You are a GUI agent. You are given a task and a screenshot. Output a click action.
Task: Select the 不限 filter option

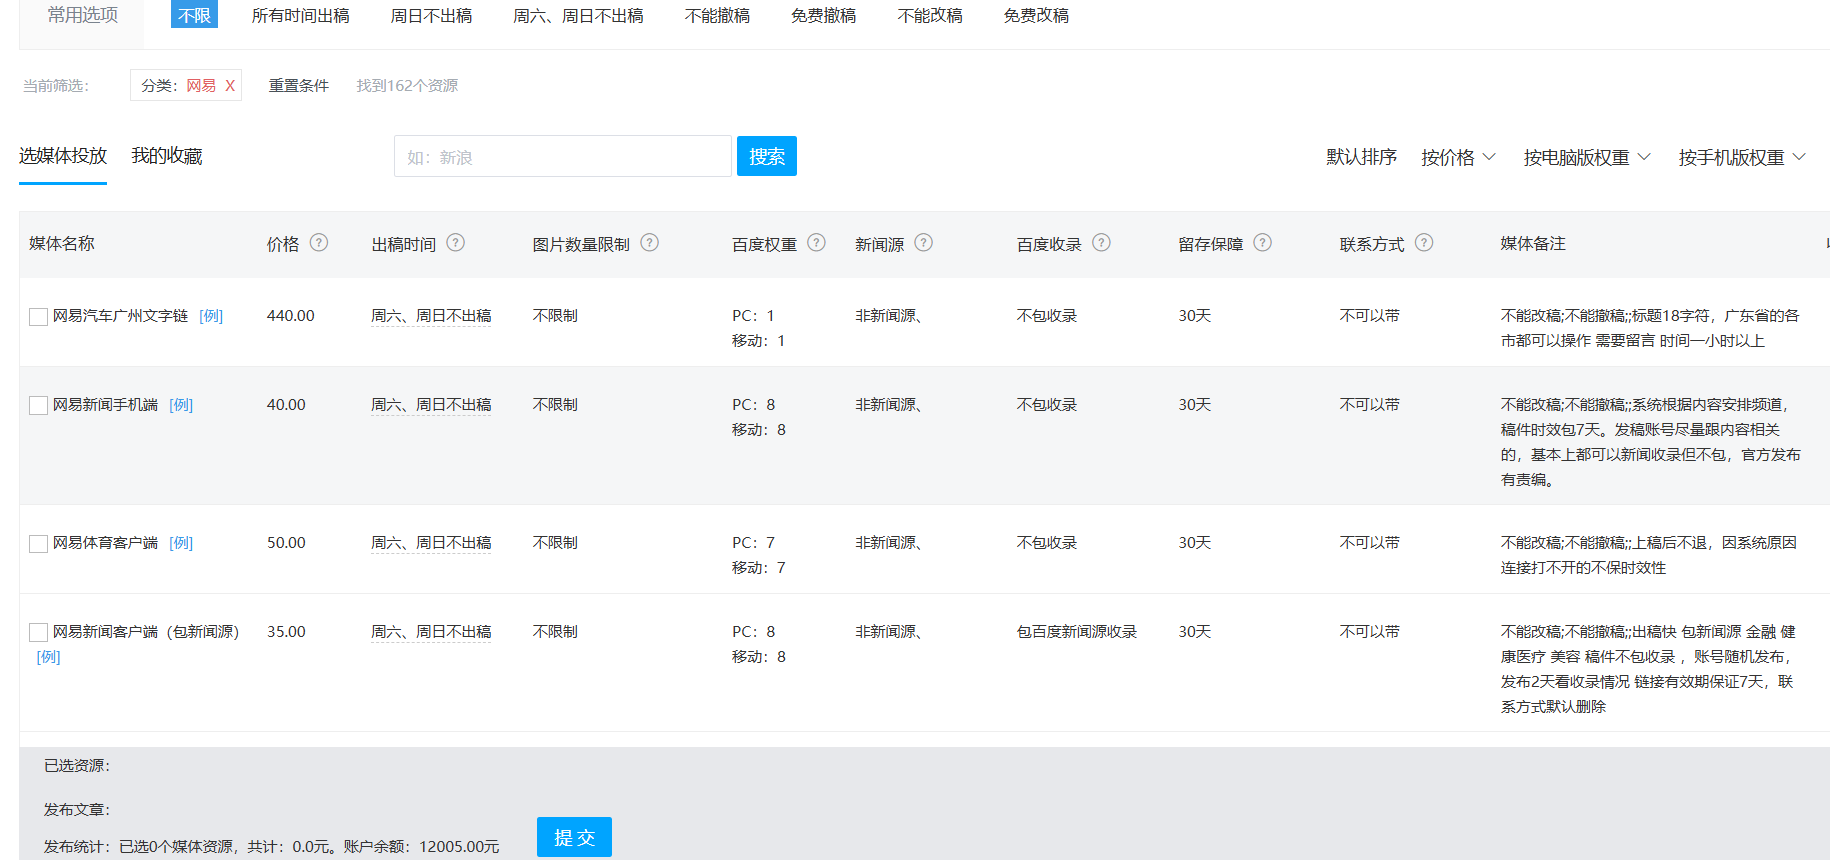coord(194,15)
